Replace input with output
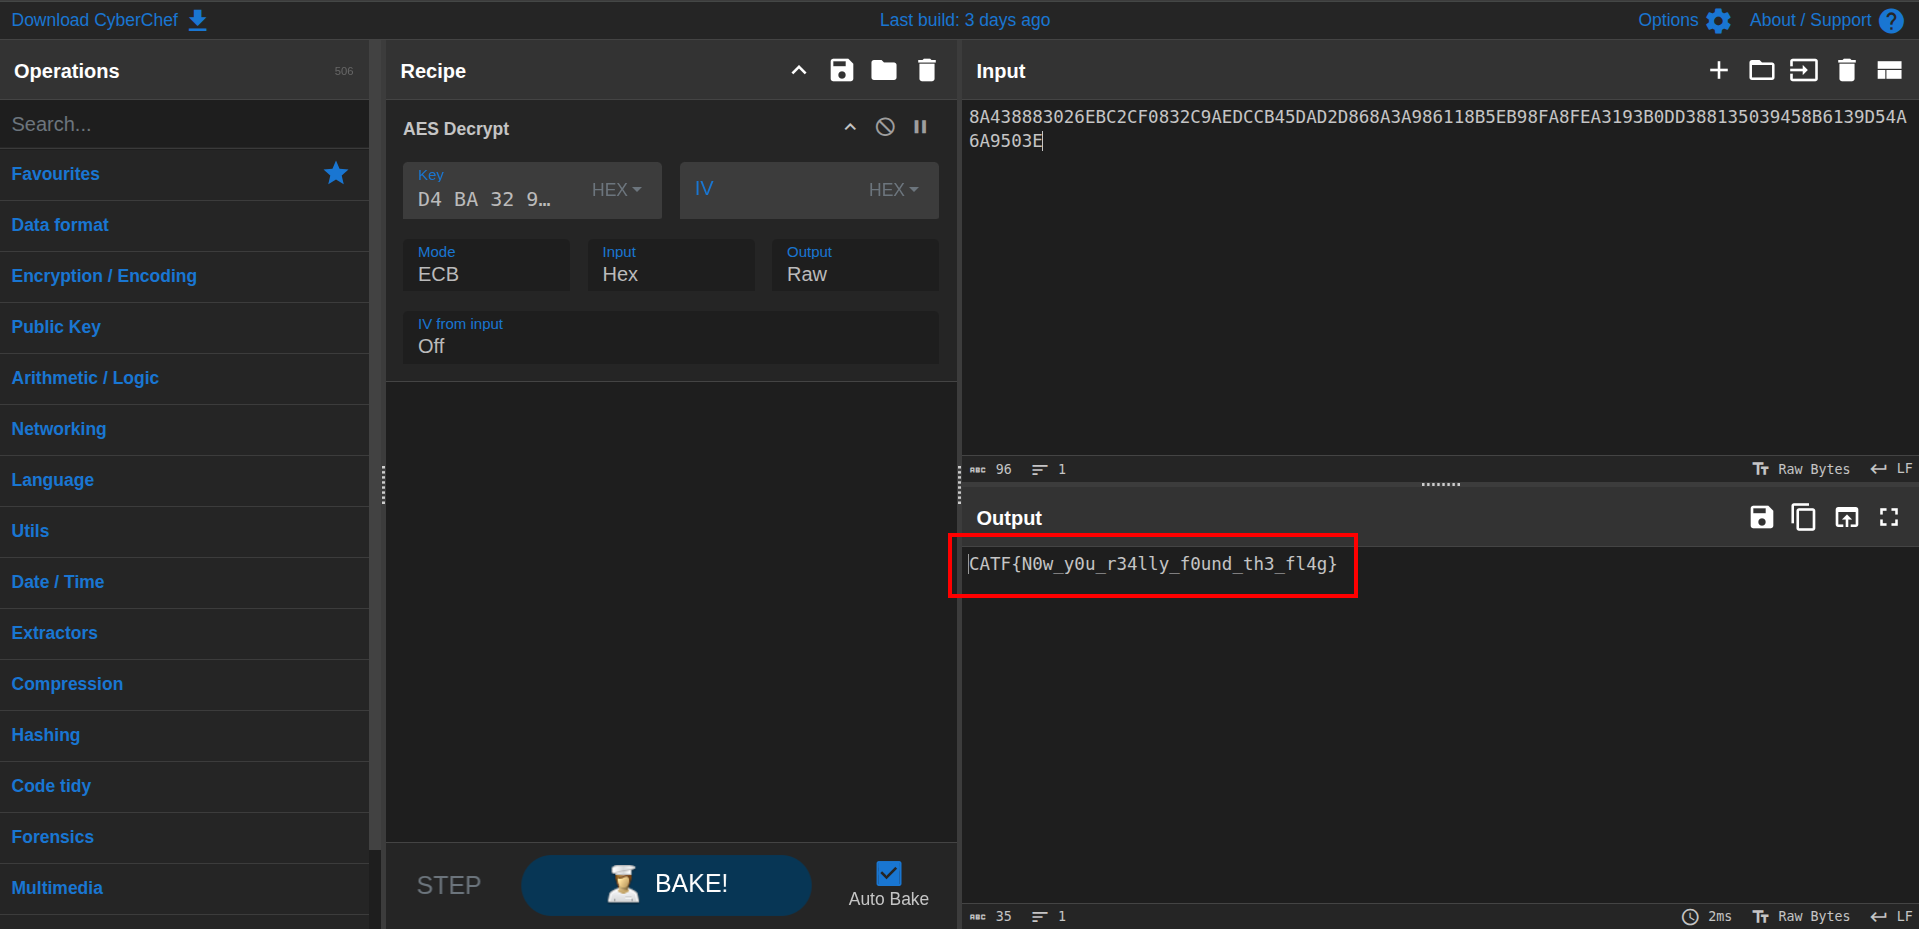Viewport: 1919px width, 929px height. click(1847, 517)
